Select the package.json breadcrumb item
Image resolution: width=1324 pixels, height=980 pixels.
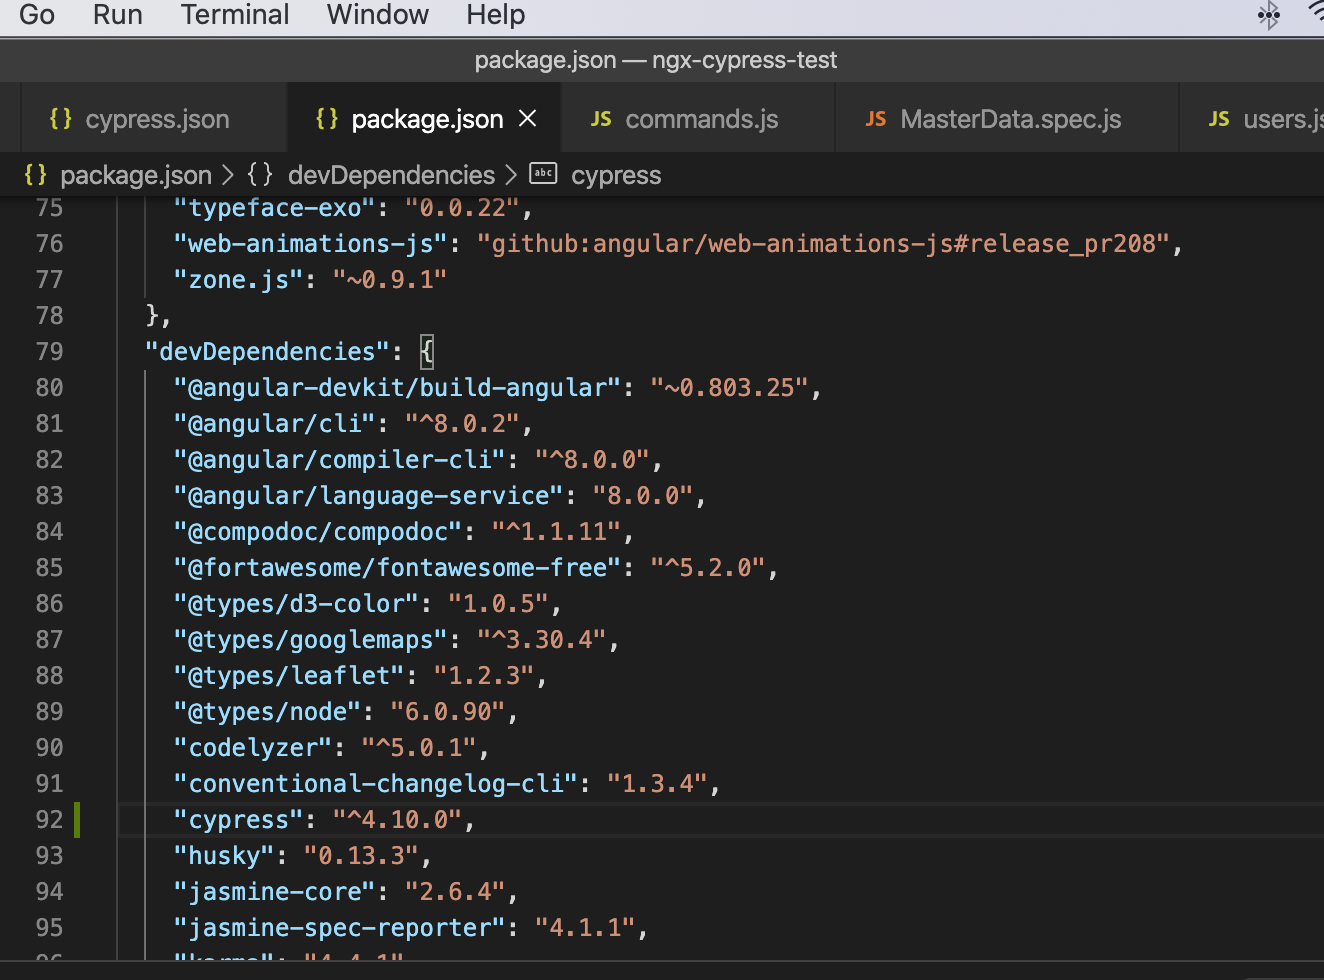[136, 175]
